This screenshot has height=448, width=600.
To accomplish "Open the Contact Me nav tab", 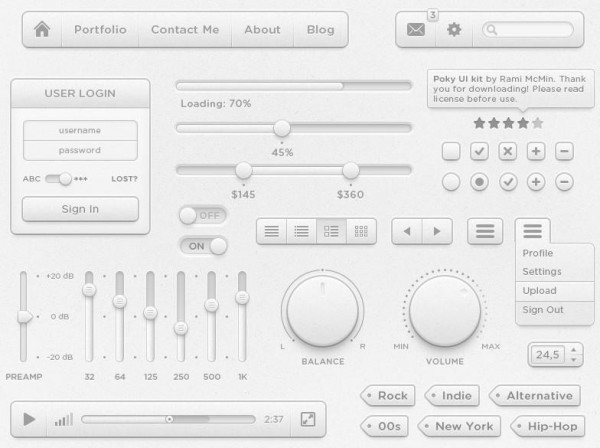I will tap(185, 29).
